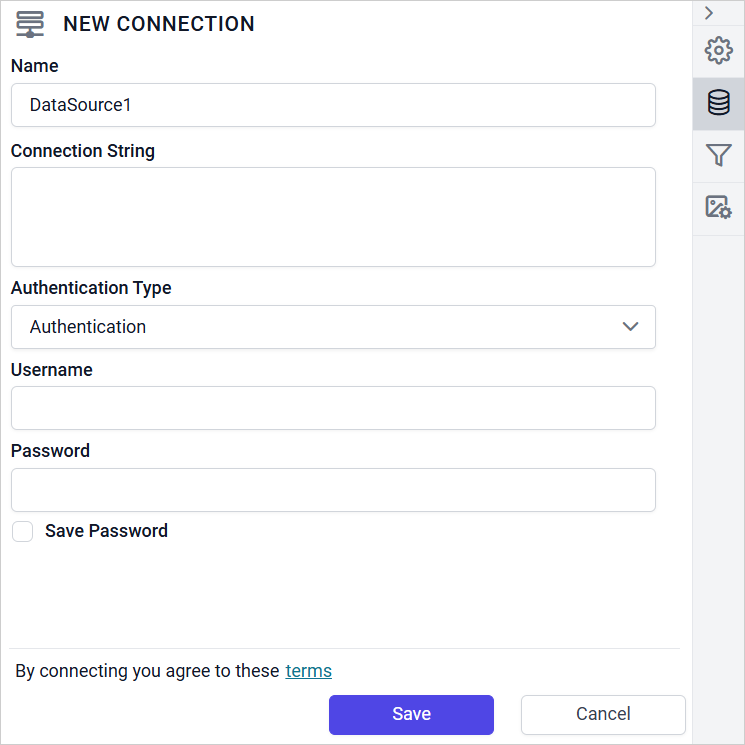Open the settings gear panel icon

(718, 51)
